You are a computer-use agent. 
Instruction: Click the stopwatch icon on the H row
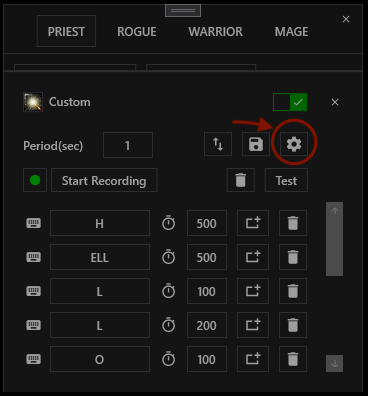[169, 223]
